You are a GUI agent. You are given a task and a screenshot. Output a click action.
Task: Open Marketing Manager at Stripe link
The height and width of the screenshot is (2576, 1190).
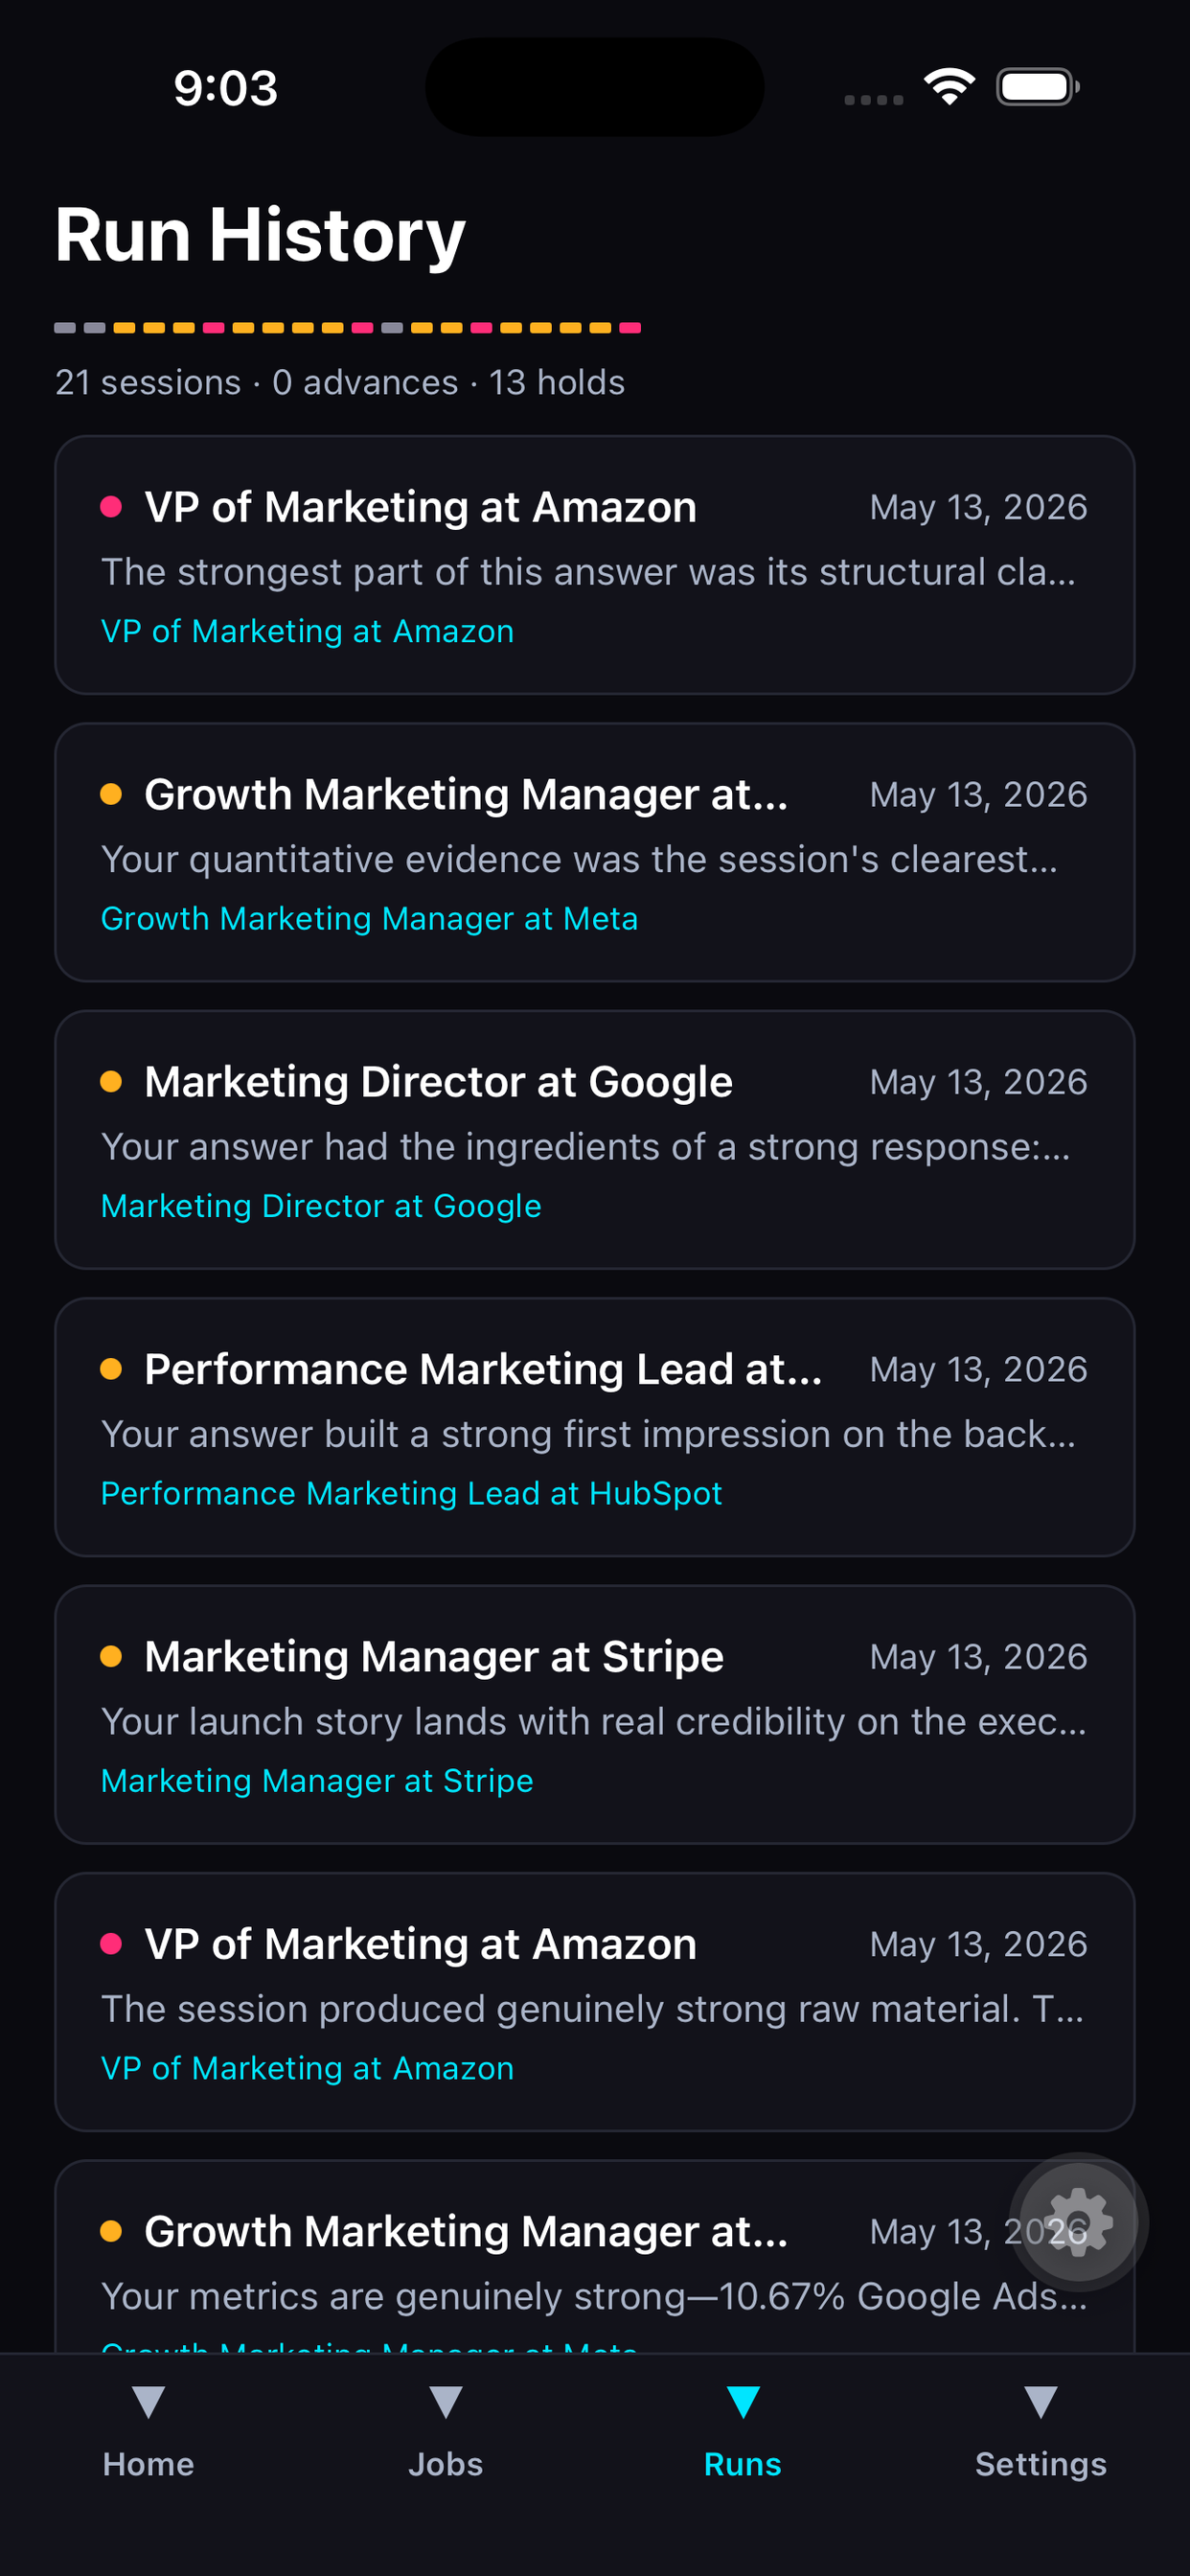tap(317, 1780)
